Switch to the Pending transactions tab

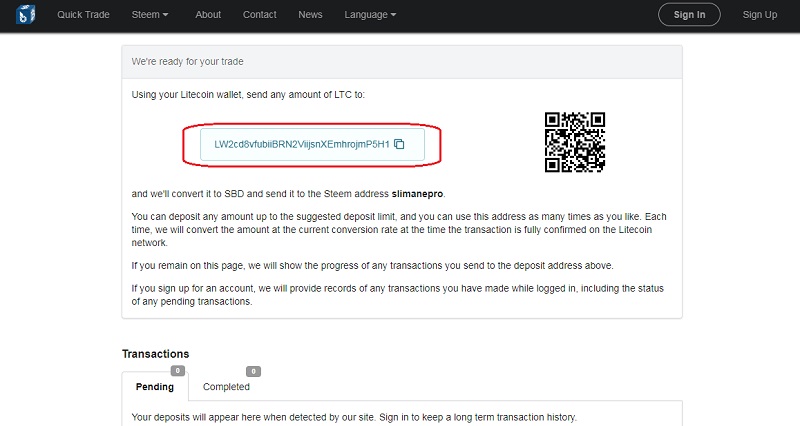click(155, 387)
